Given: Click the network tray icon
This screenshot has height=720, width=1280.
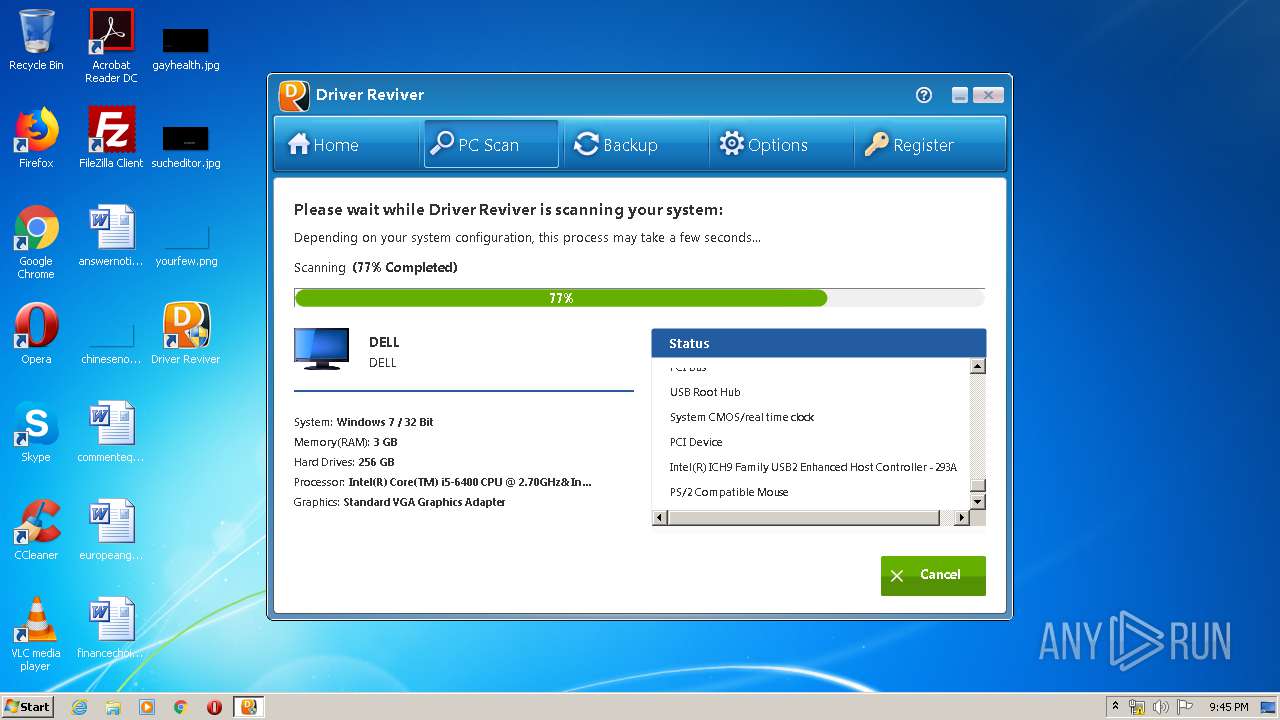Looking at the screenshot, I should 1137,707.
